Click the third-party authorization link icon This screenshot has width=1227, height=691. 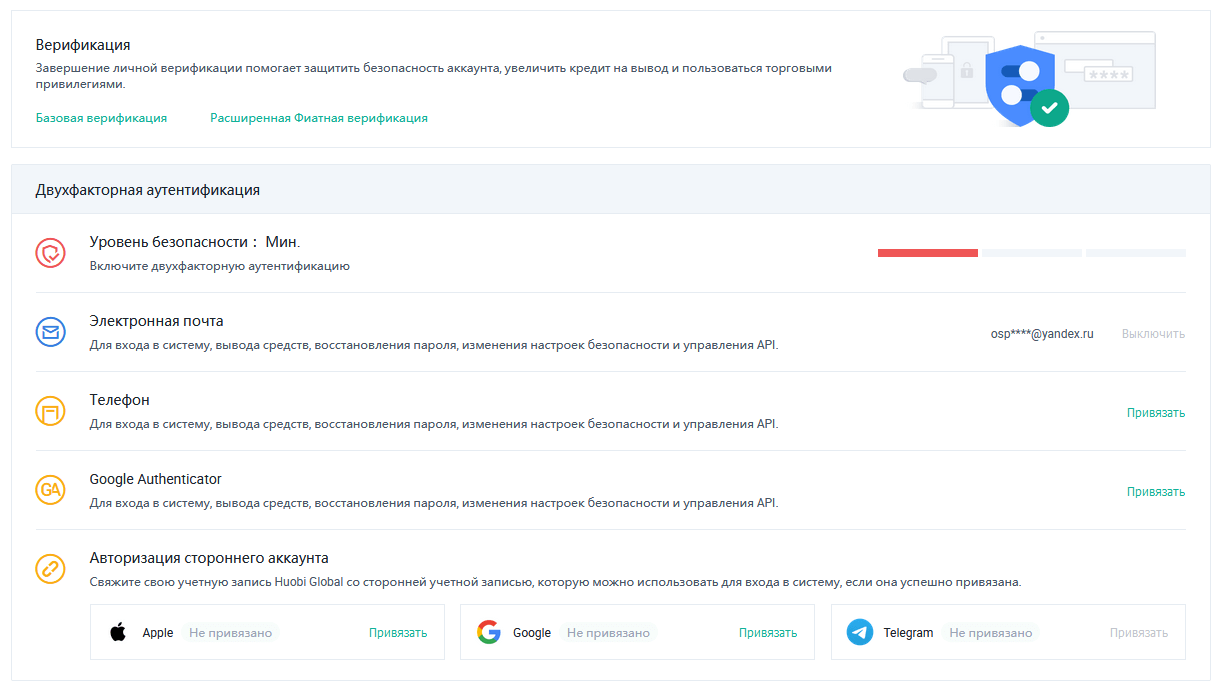[x=50, y=569]
